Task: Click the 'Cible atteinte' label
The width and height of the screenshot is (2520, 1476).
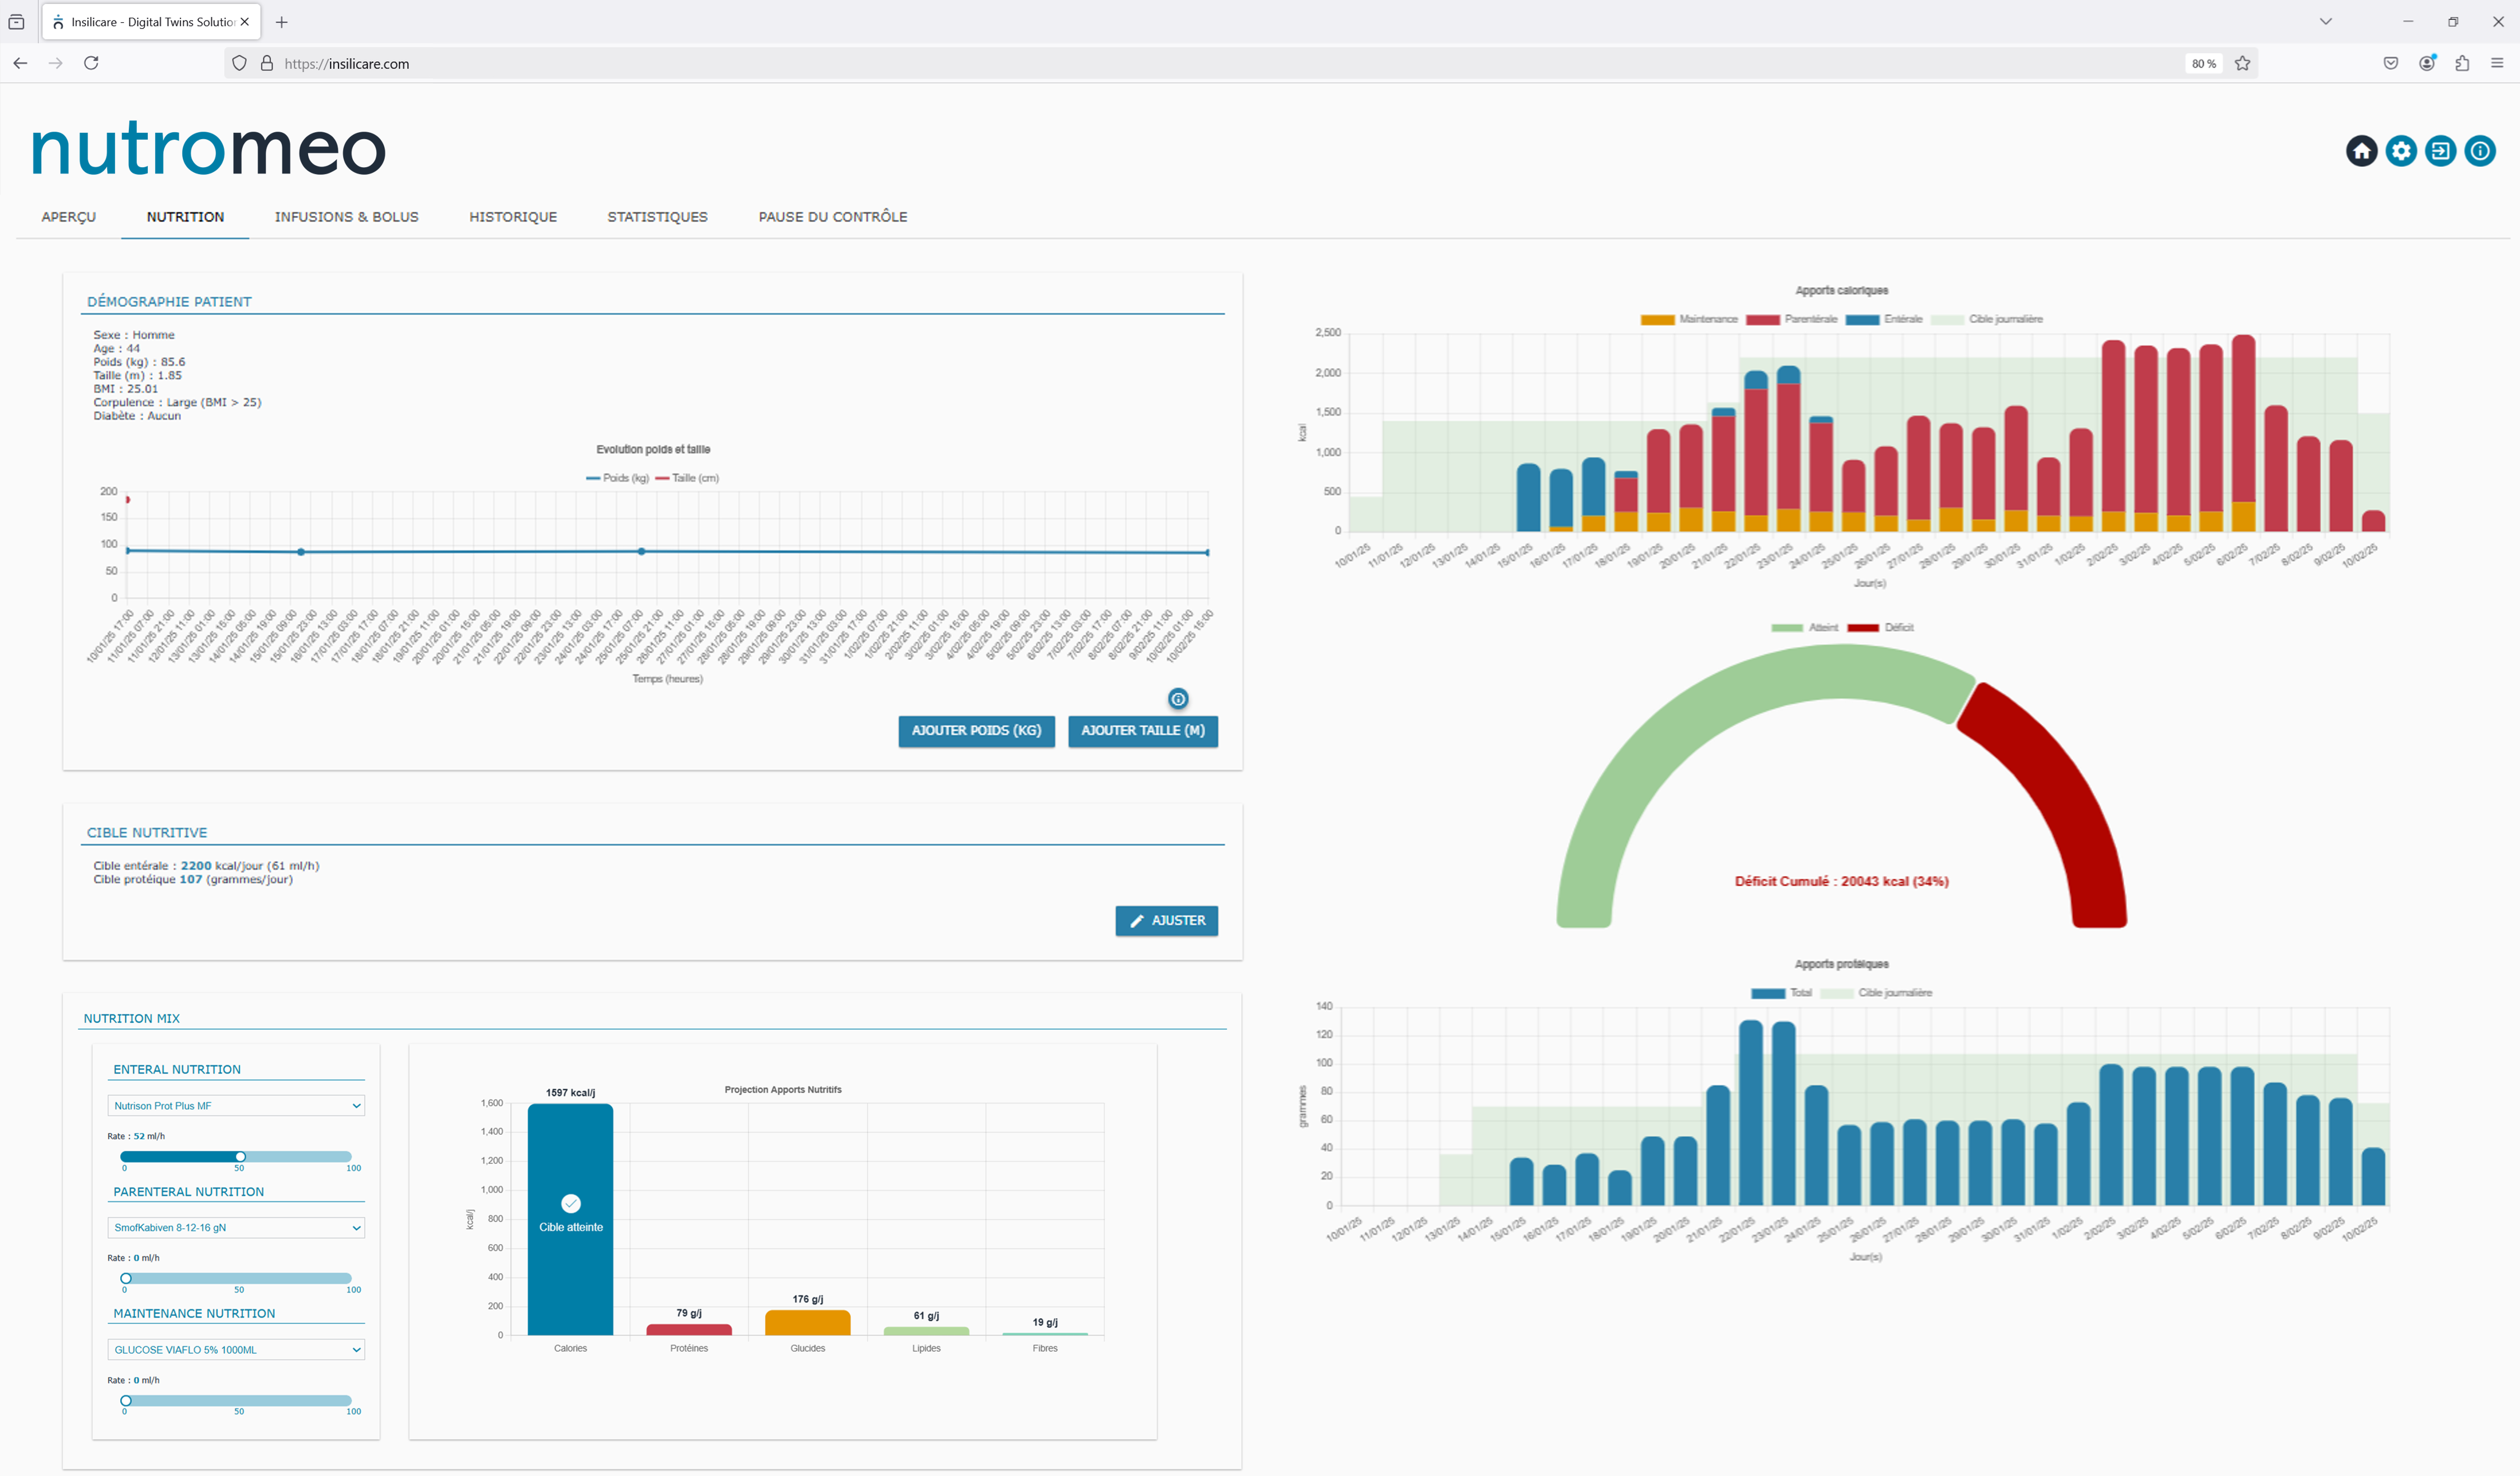Action: 571,1228
